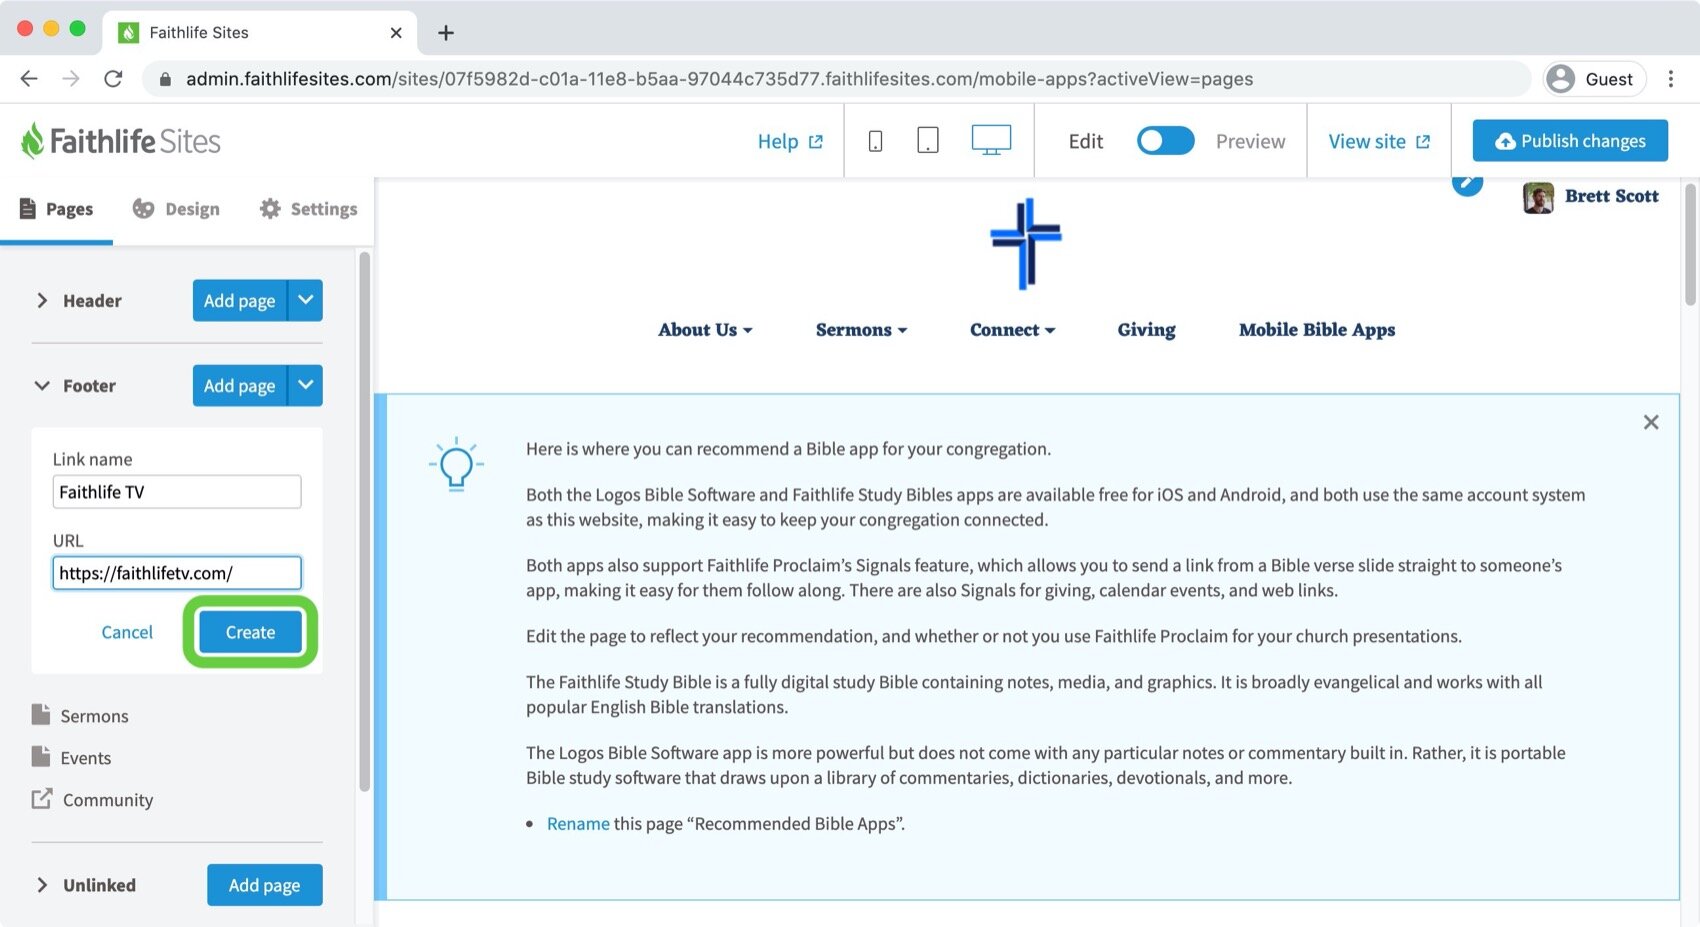Click Add page in the Footer section
The height and width of the screenshot is (927, 1700).
[240, 385]
